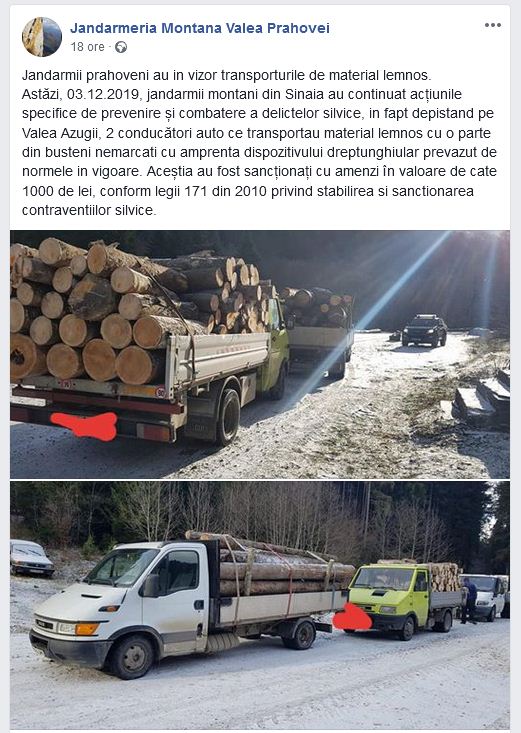Image resolution: width=521 pixels, height=733 pixels.
Task: Open the photo with the white flatbed truck
Action: point(260,605)
